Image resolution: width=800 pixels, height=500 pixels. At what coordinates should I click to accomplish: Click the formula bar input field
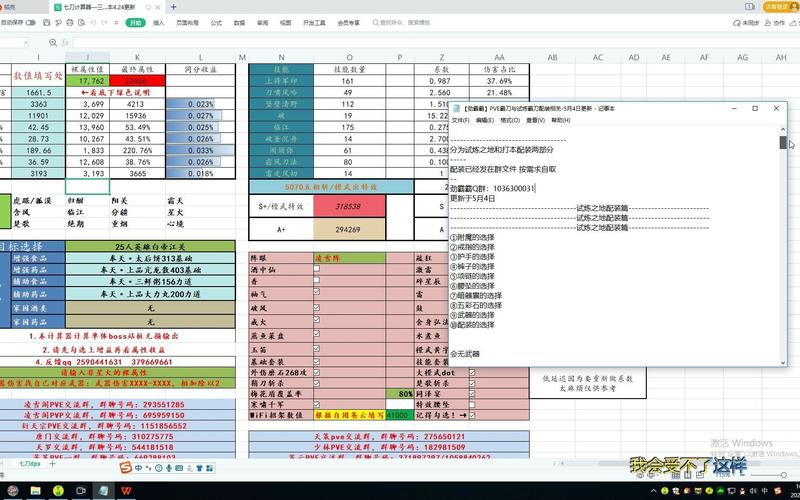[x=434, y=43]
